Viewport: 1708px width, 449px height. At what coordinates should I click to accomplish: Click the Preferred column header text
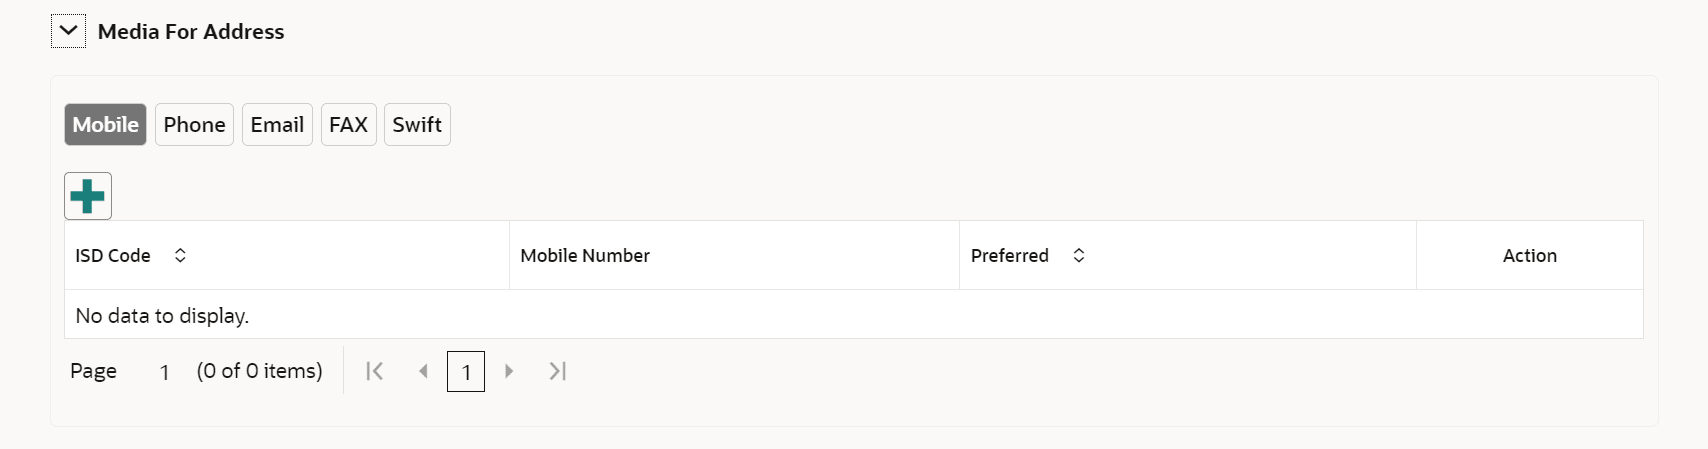tap(1010, 256)
